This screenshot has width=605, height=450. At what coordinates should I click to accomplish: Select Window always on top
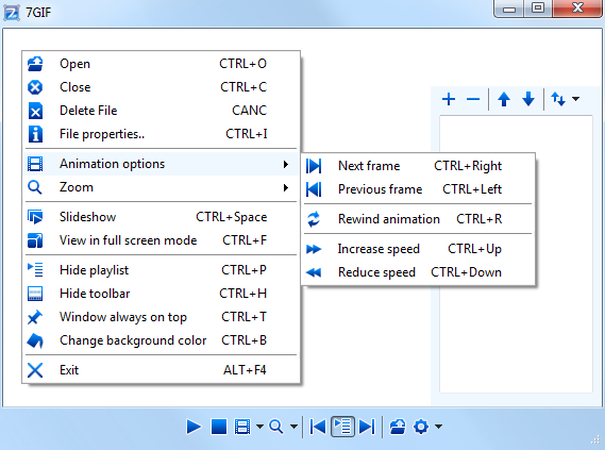[161, 317]
